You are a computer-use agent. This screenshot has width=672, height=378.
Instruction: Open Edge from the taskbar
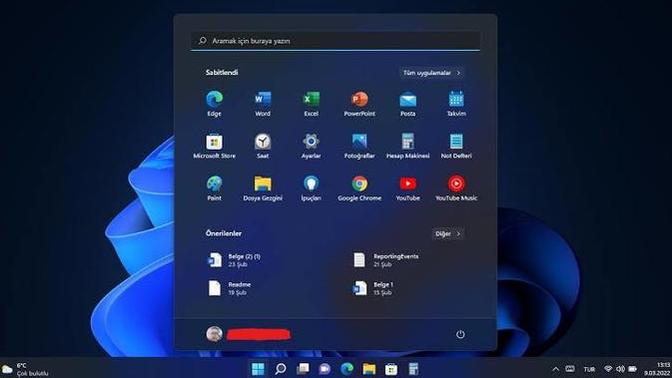tap(347, 369)
